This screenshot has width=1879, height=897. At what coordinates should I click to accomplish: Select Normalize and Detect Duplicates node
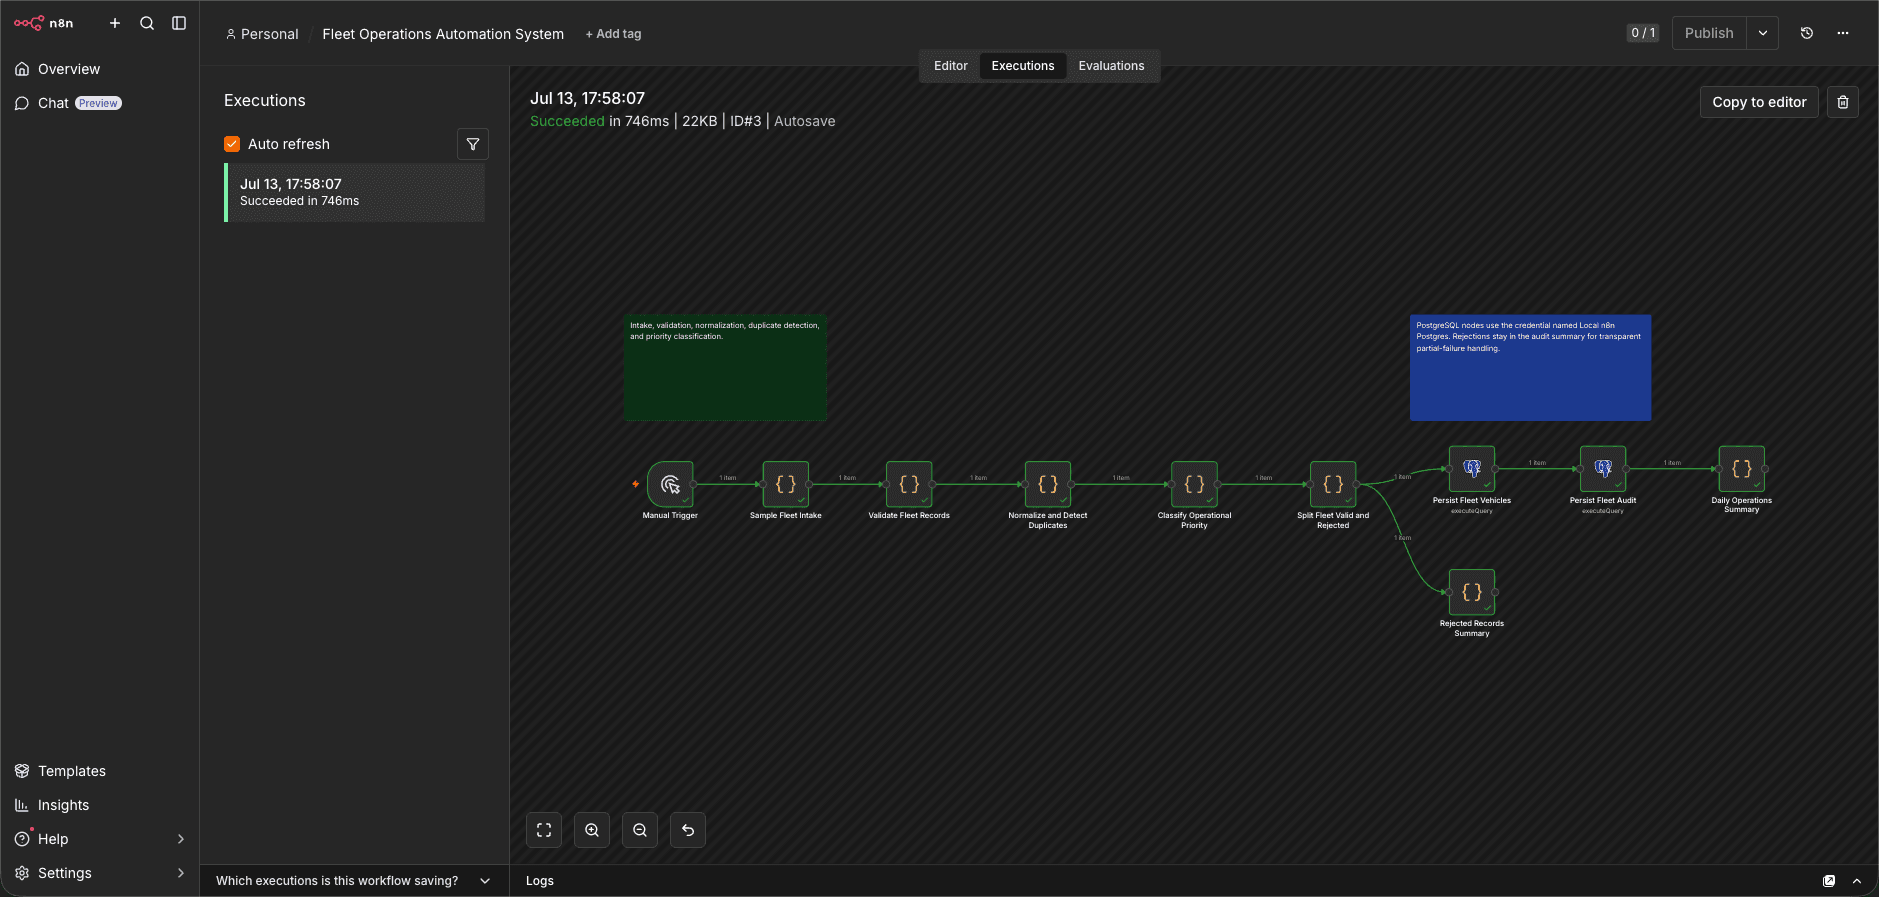[x=1048, y=484]
